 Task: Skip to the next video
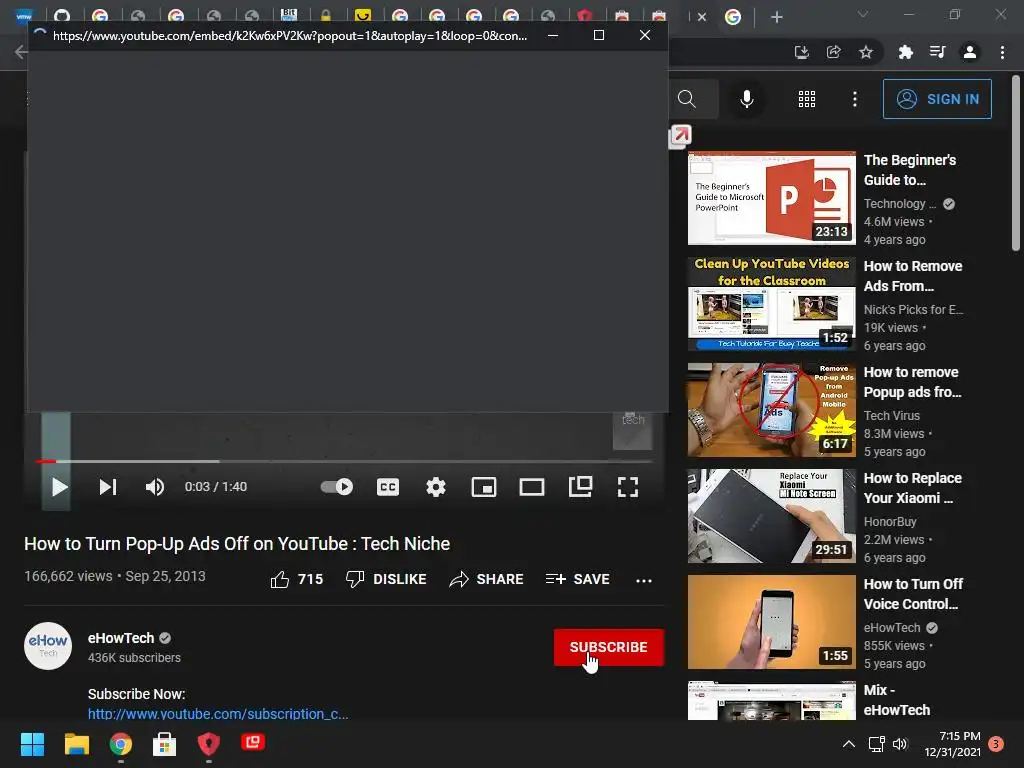click(108, 487)
